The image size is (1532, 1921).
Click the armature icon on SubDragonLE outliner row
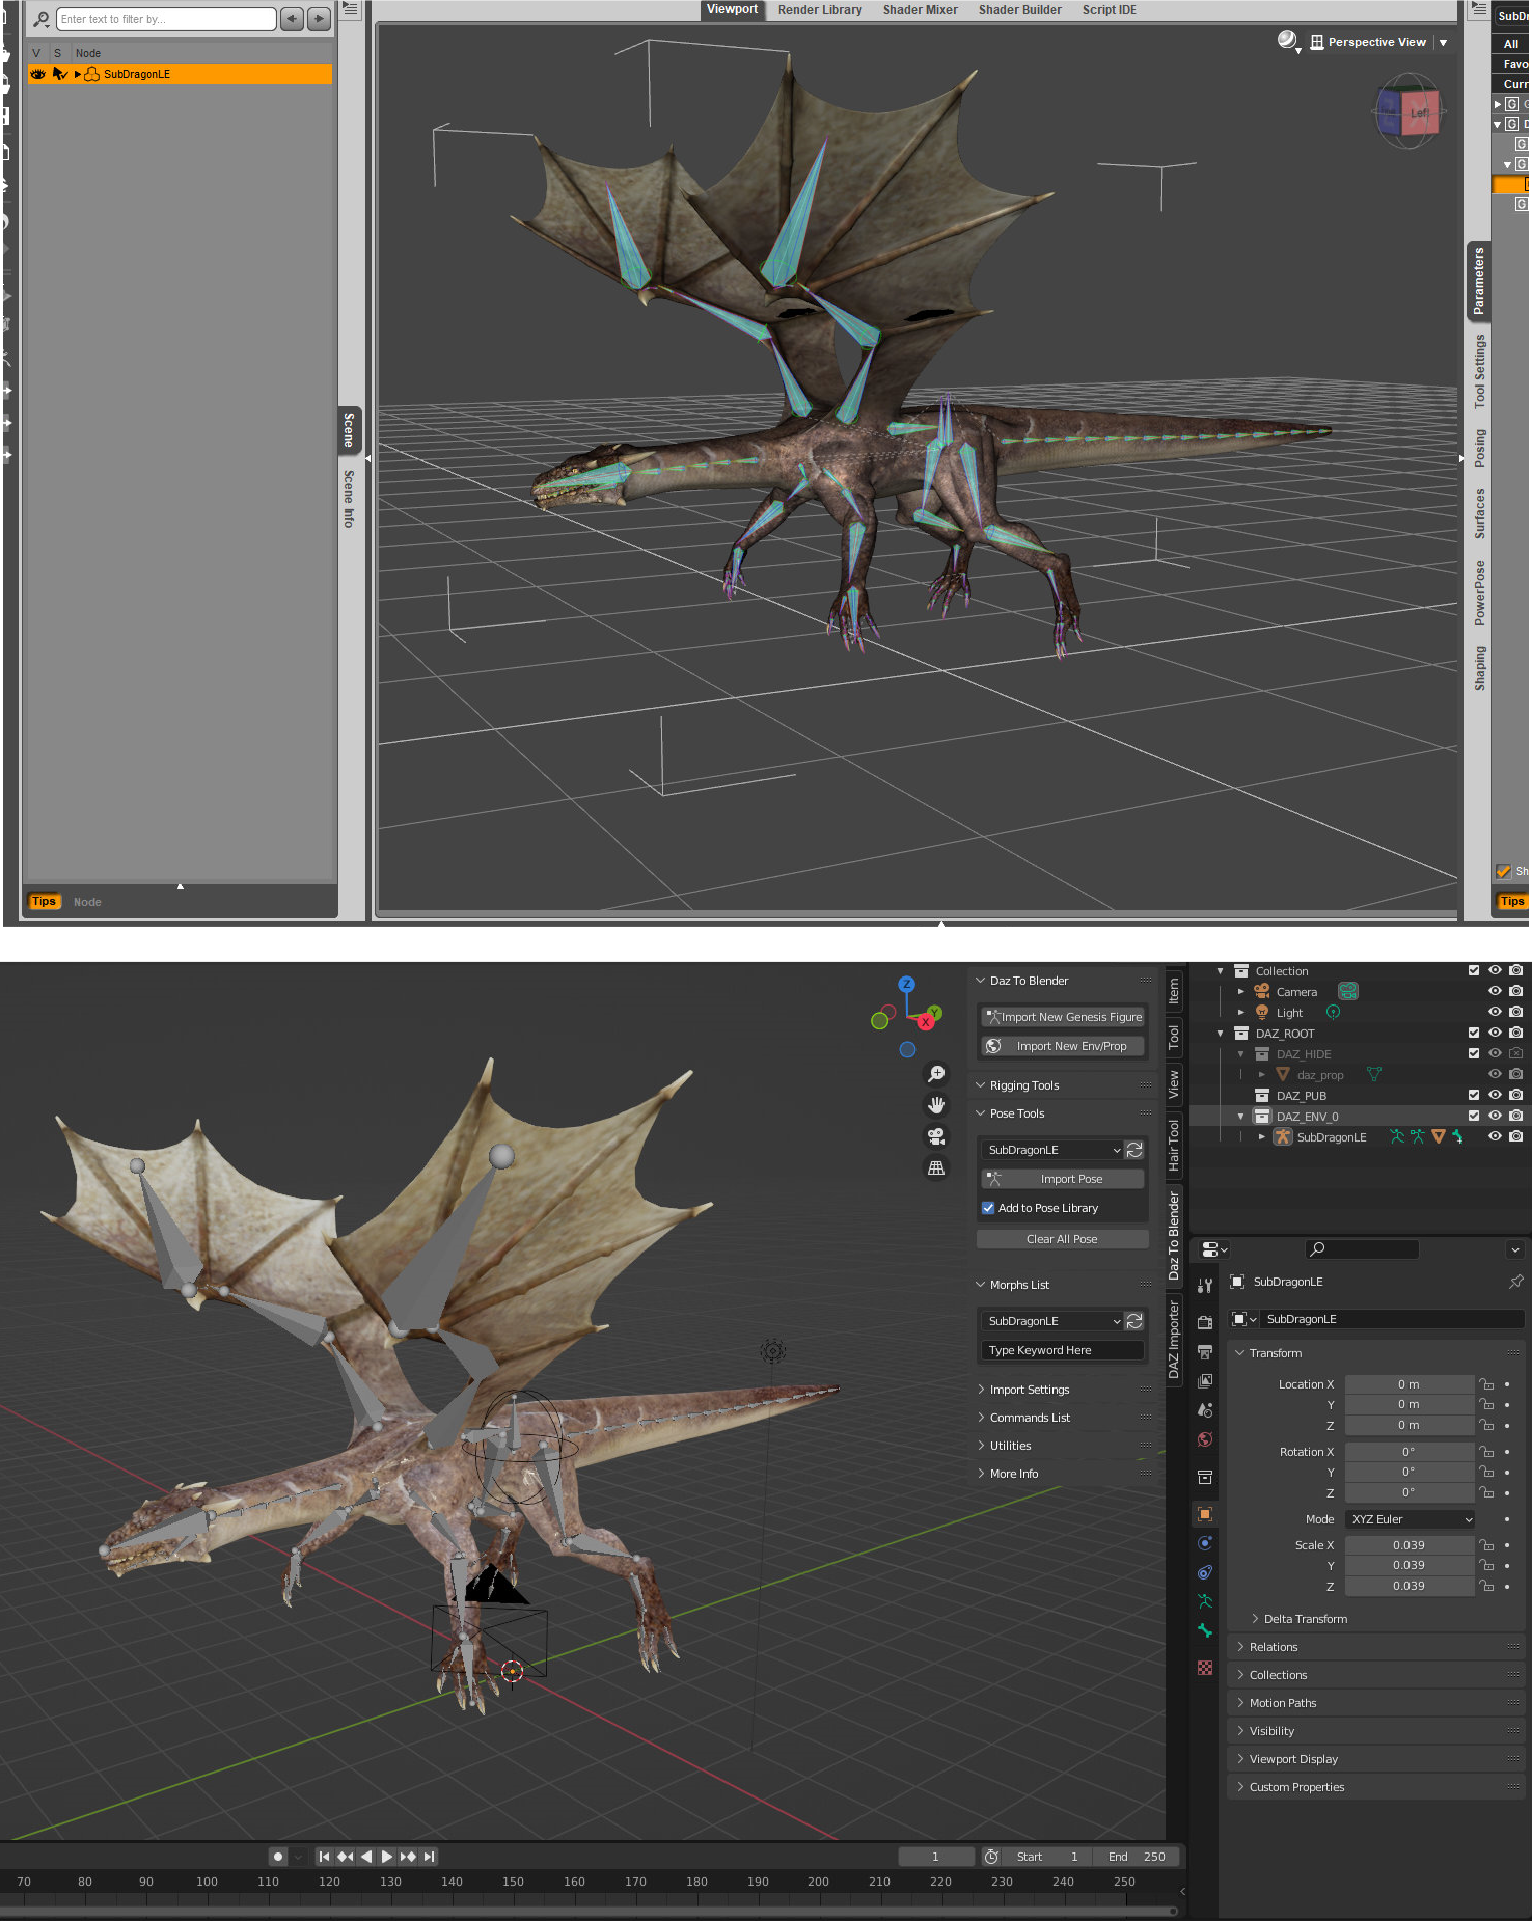(1283, 1137)
